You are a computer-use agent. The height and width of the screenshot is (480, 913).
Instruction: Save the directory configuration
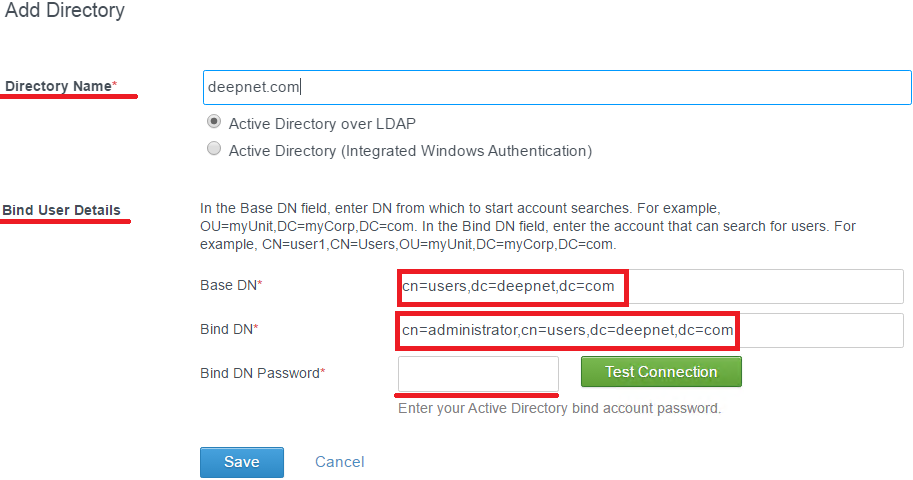[x=242, y=462]
